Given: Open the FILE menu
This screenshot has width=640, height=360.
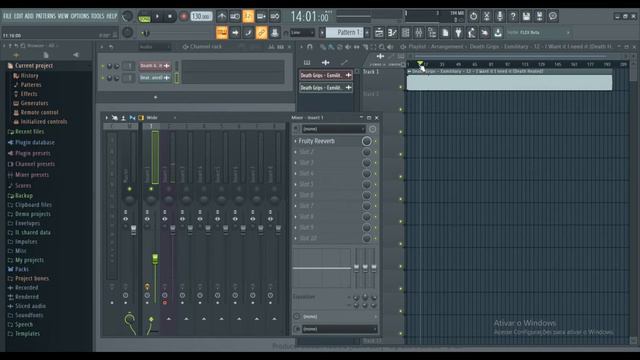Looking at the screenshot, I should (7, 16).
